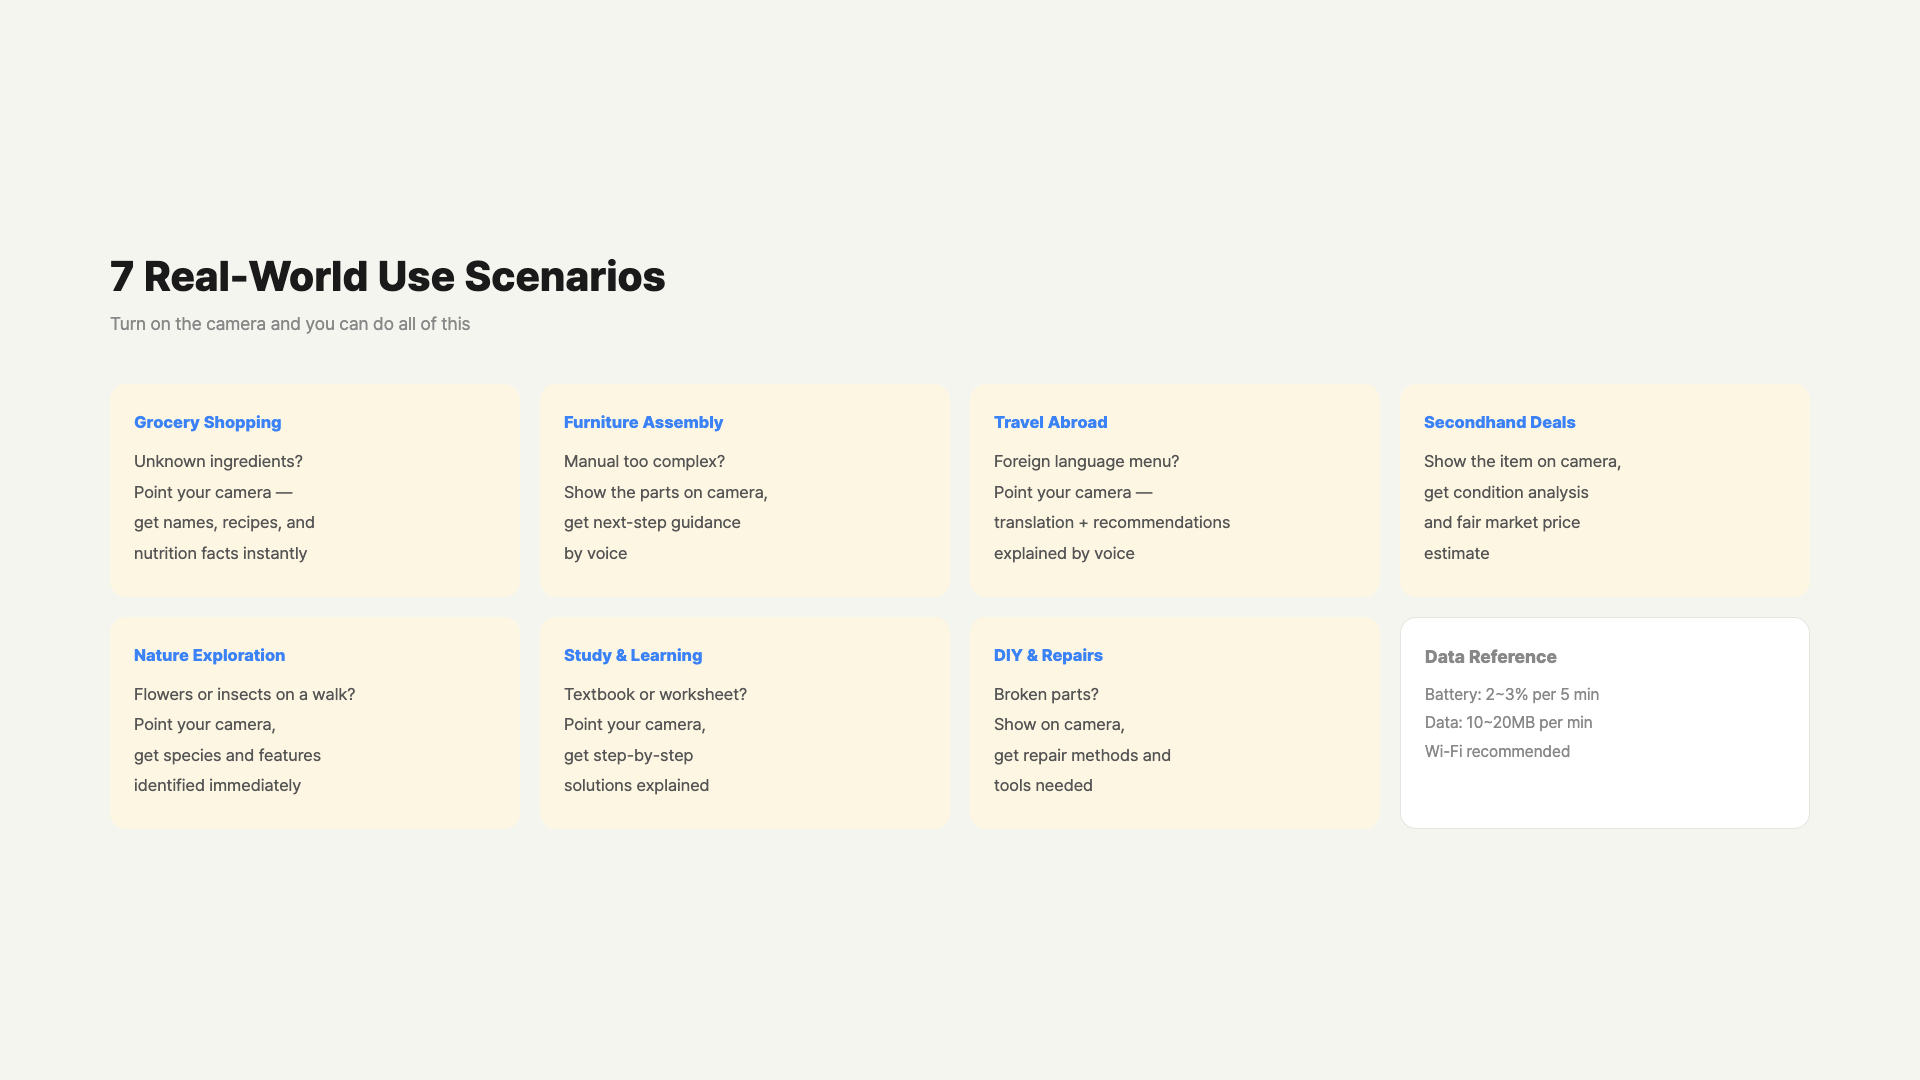Select the 'Broken parts?' text line
The image size is (1920, 1080).
pyautogui.click(x=1046, y=694)
